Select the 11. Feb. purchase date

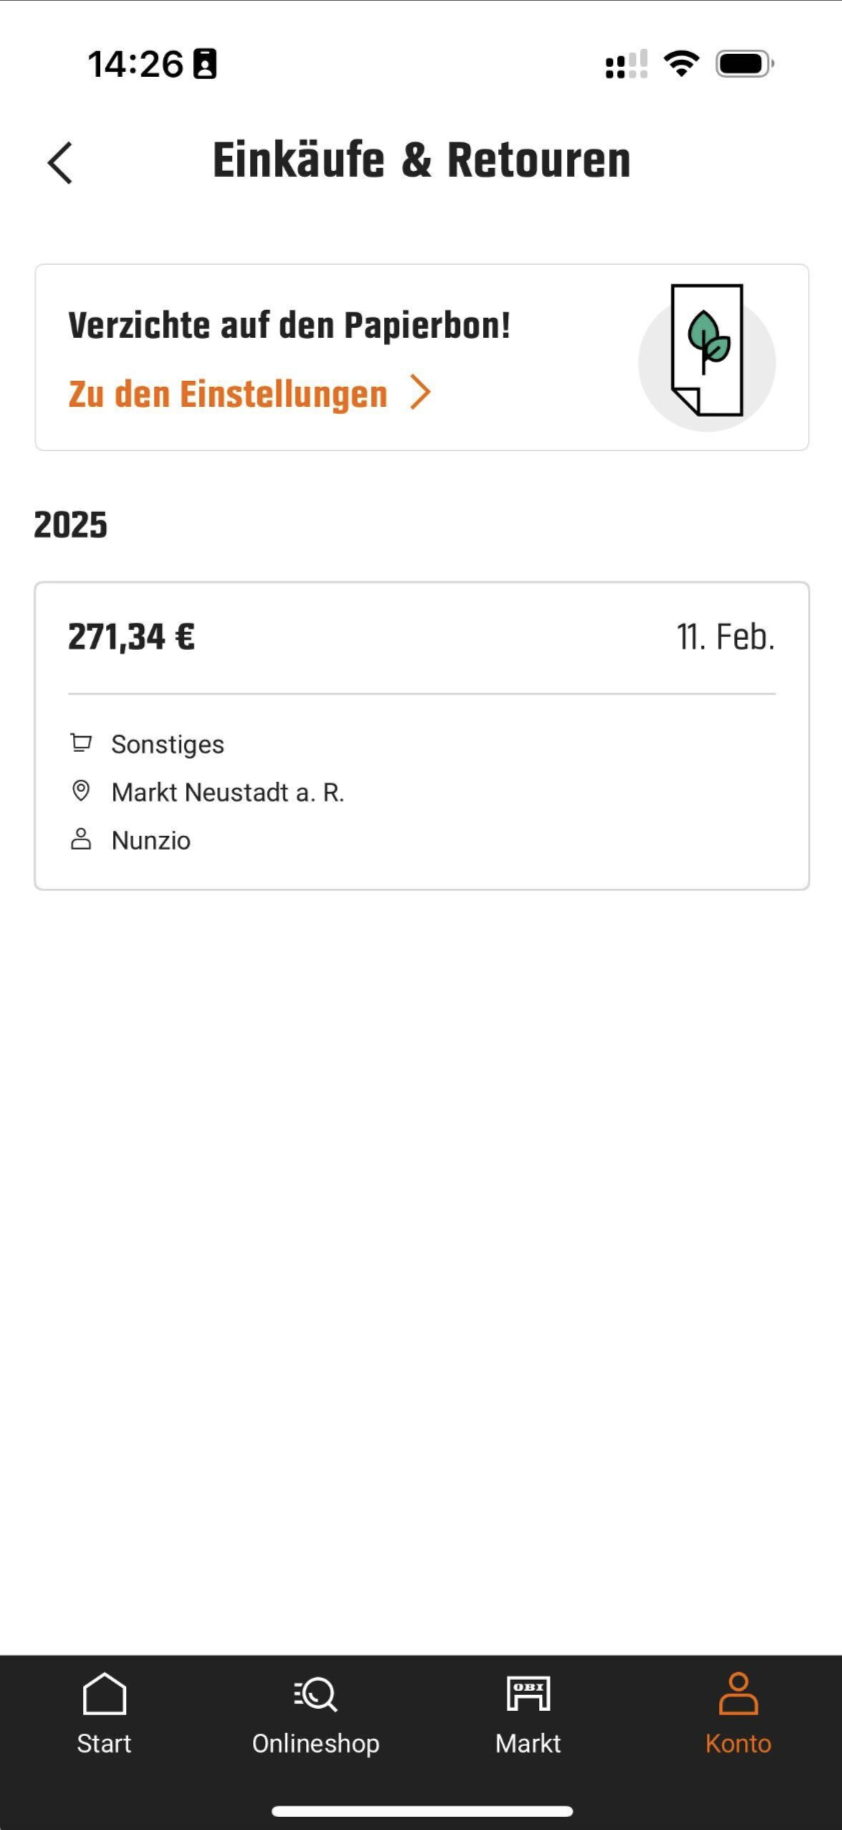click(725, 637)
